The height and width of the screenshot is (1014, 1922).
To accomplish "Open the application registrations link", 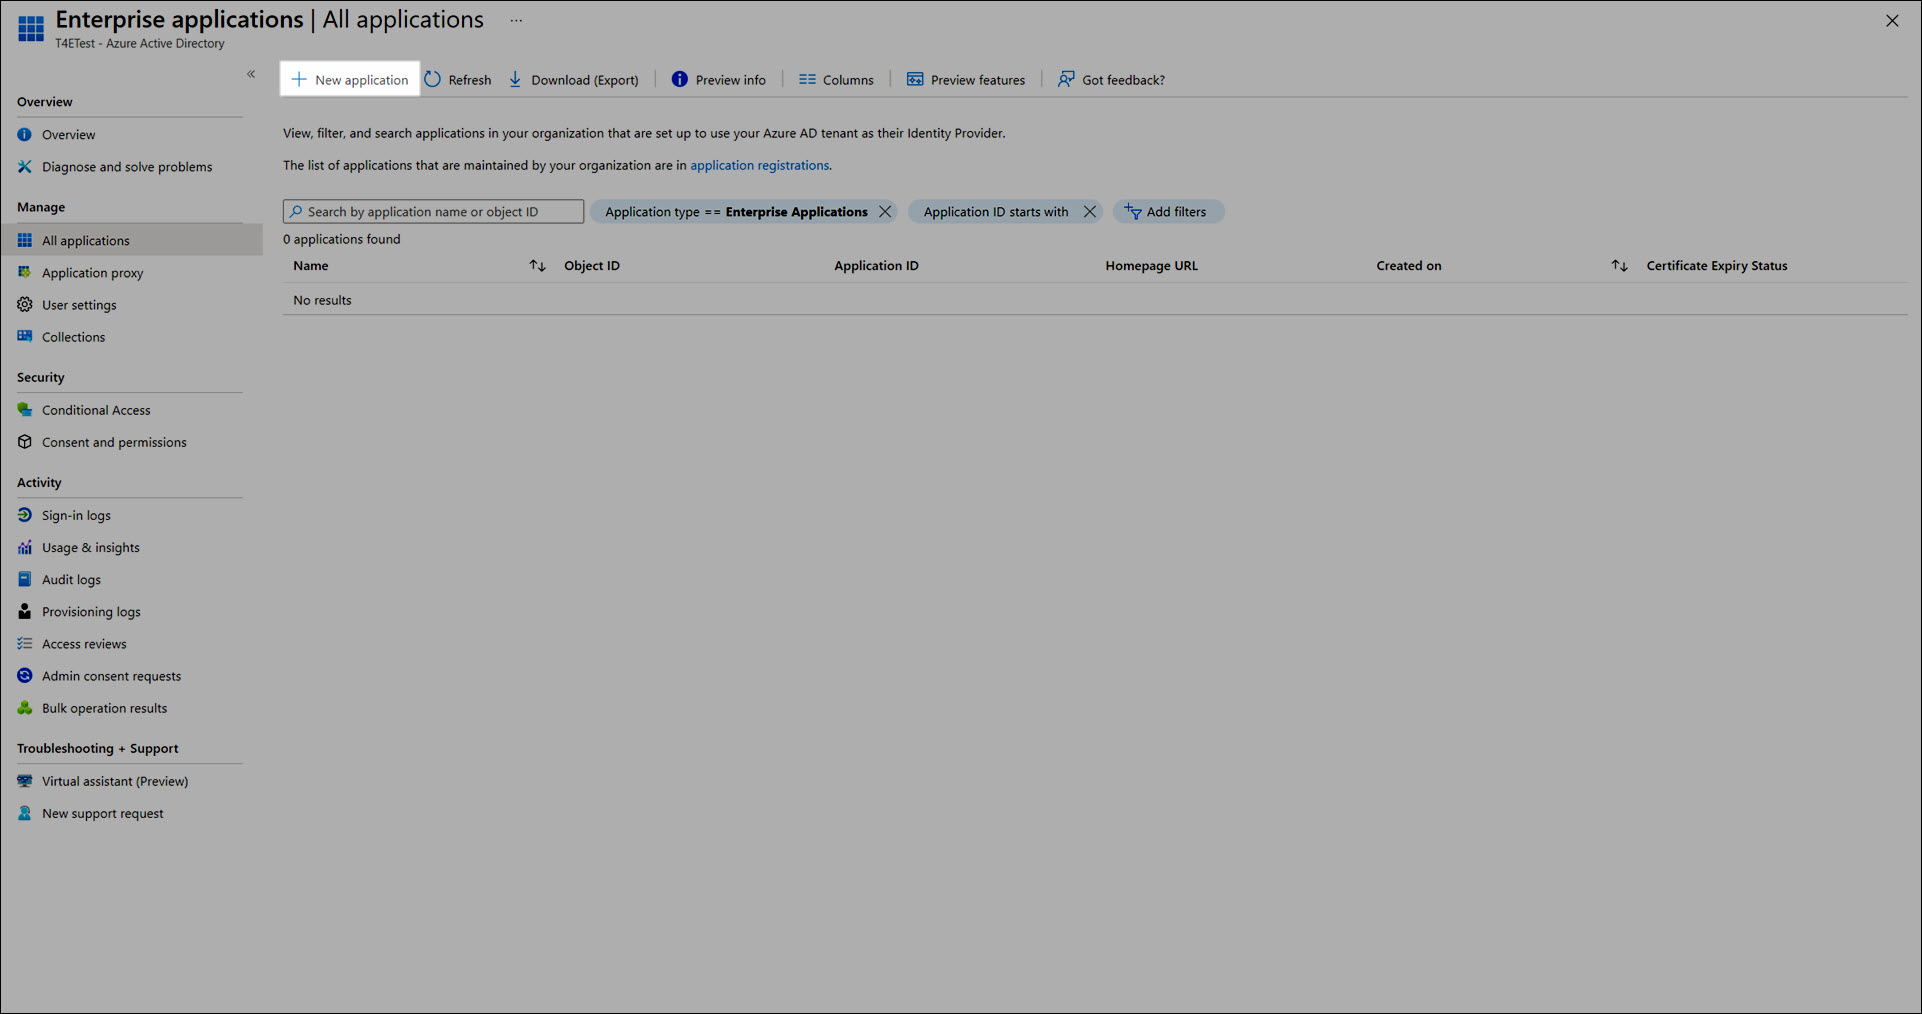I will pos(759,165).
